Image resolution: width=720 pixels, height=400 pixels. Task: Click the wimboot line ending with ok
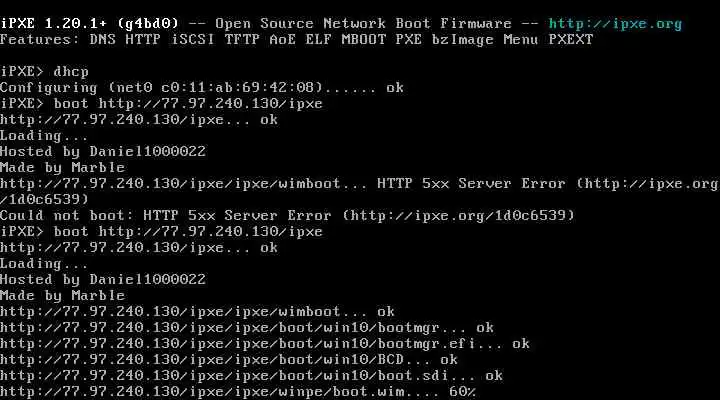coord(197,312)
